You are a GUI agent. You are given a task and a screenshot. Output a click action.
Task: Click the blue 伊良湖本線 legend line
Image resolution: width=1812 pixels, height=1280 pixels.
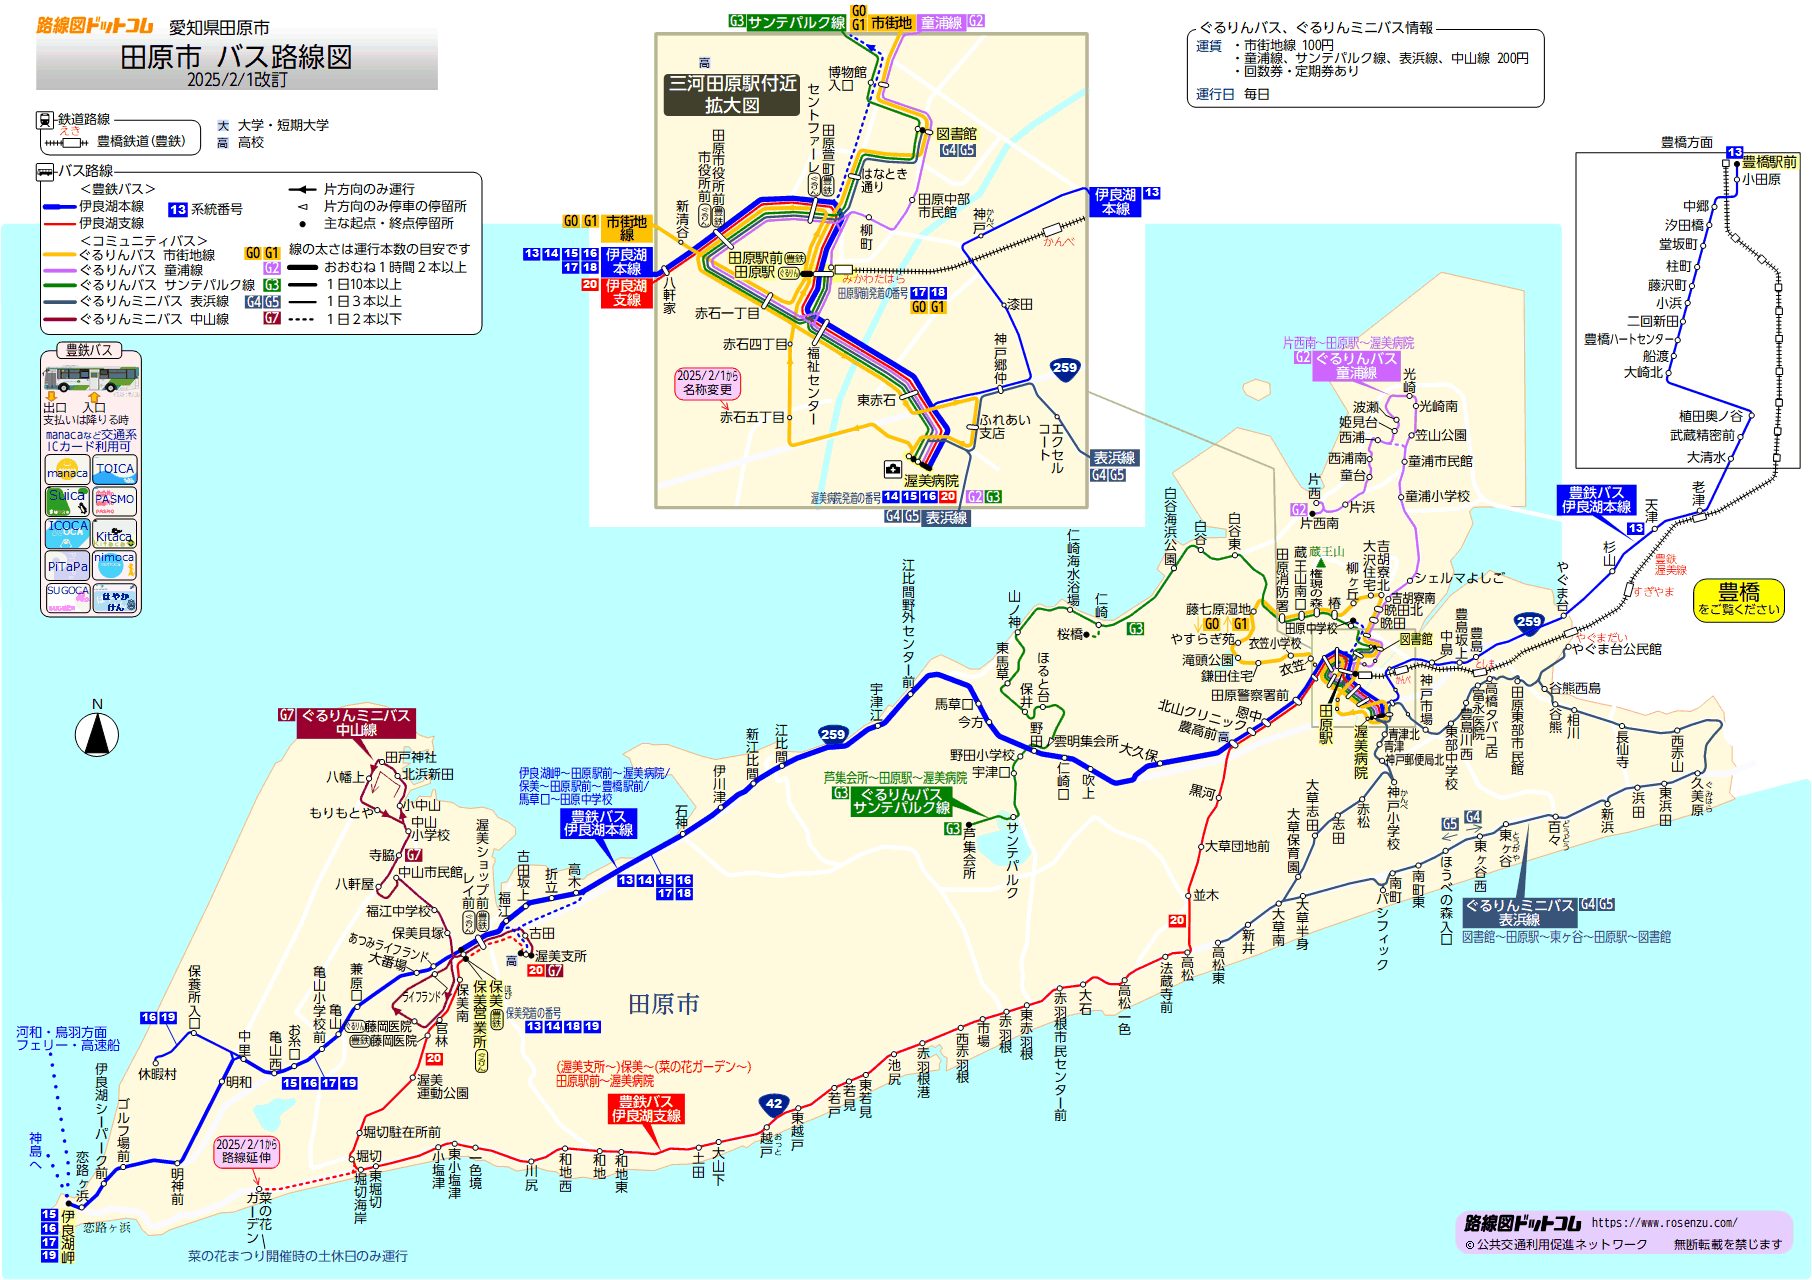point(60,207)
